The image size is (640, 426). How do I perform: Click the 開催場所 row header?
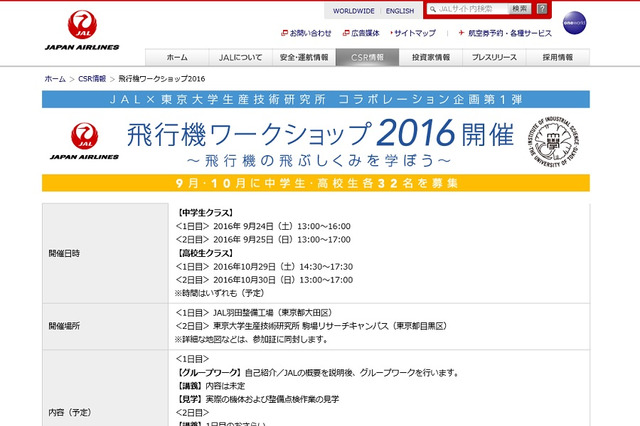coord(105,326)
